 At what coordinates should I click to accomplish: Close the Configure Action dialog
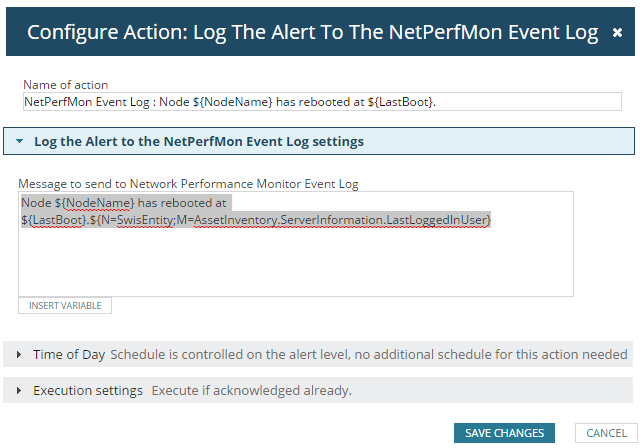click(617, 33)
